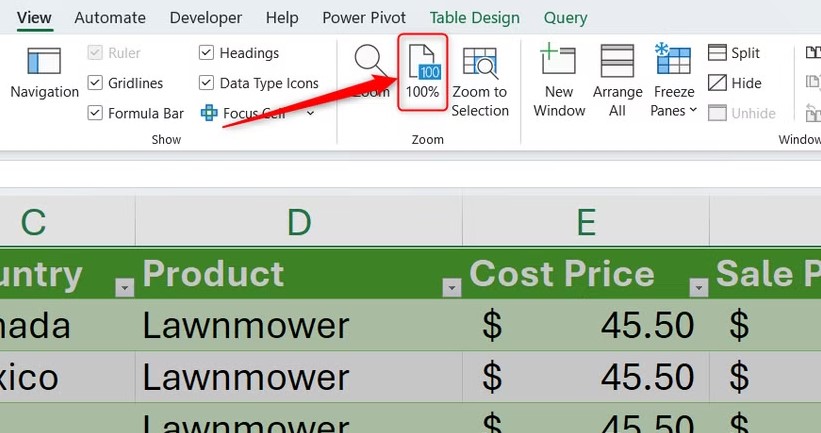This screenshot has height=433, width=821.
Task: Select Lawnmower cell in Canada row
Action: pyautogui.click(x=299, y=325)
